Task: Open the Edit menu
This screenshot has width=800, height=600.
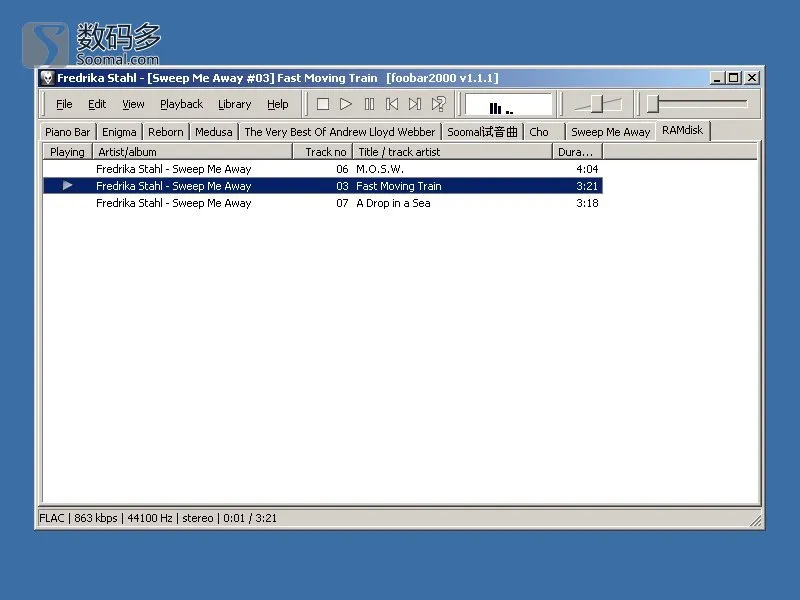Action: point(97,104)
